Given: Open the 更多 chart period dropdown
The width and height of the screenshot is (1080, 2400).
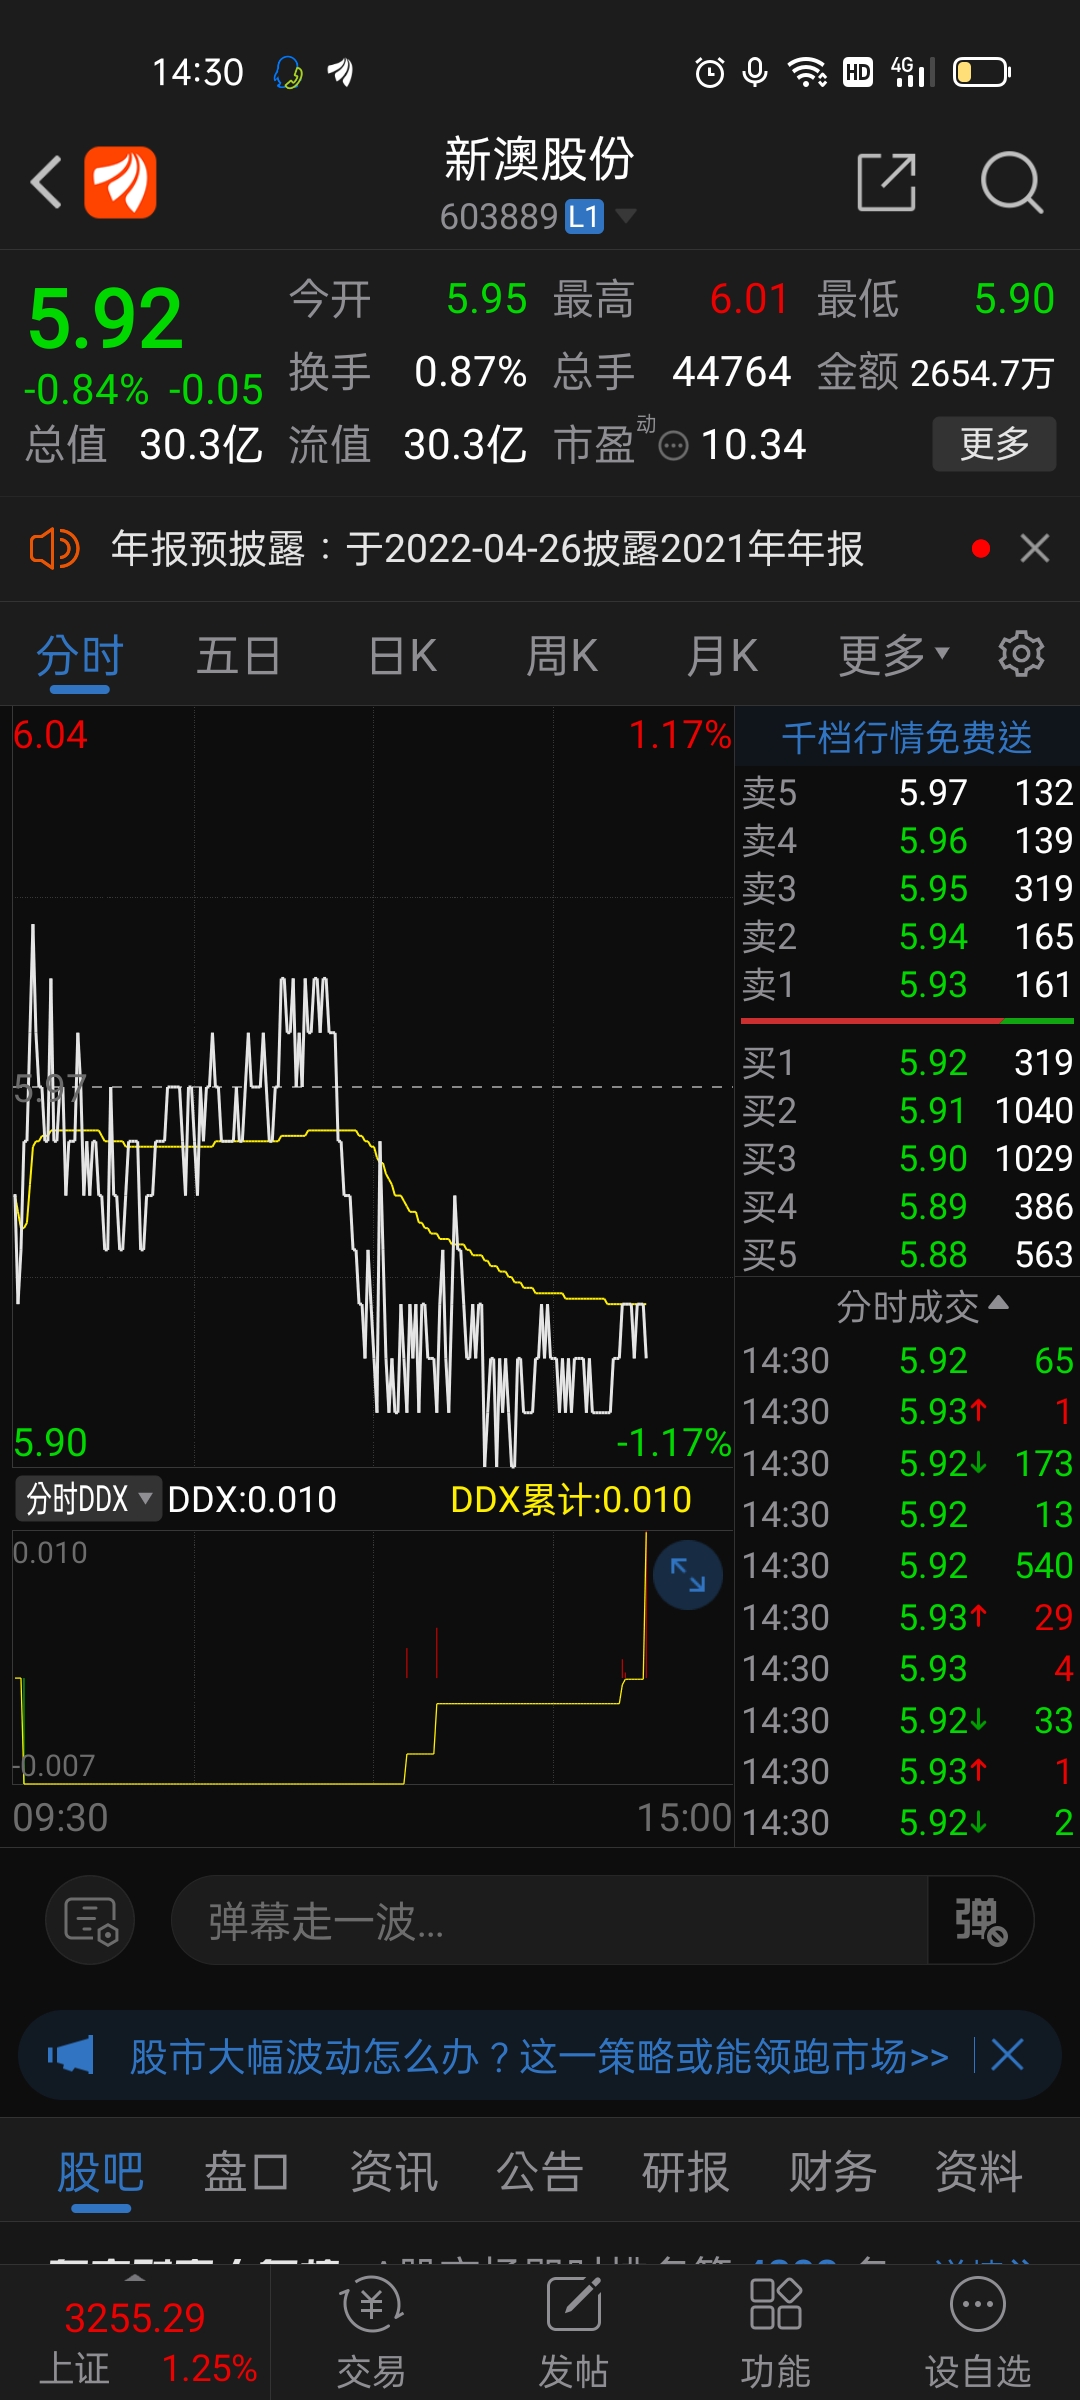Looking at the screenshot, I should point(893,655).
